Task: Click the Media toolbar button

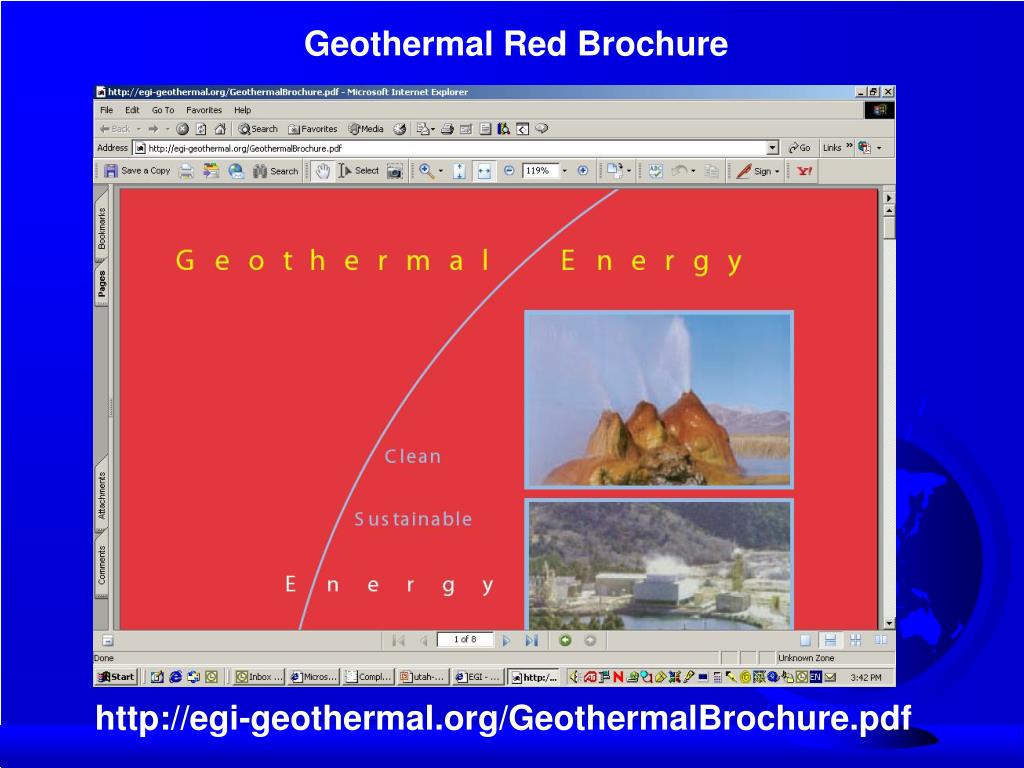Action: pos(366,129)
